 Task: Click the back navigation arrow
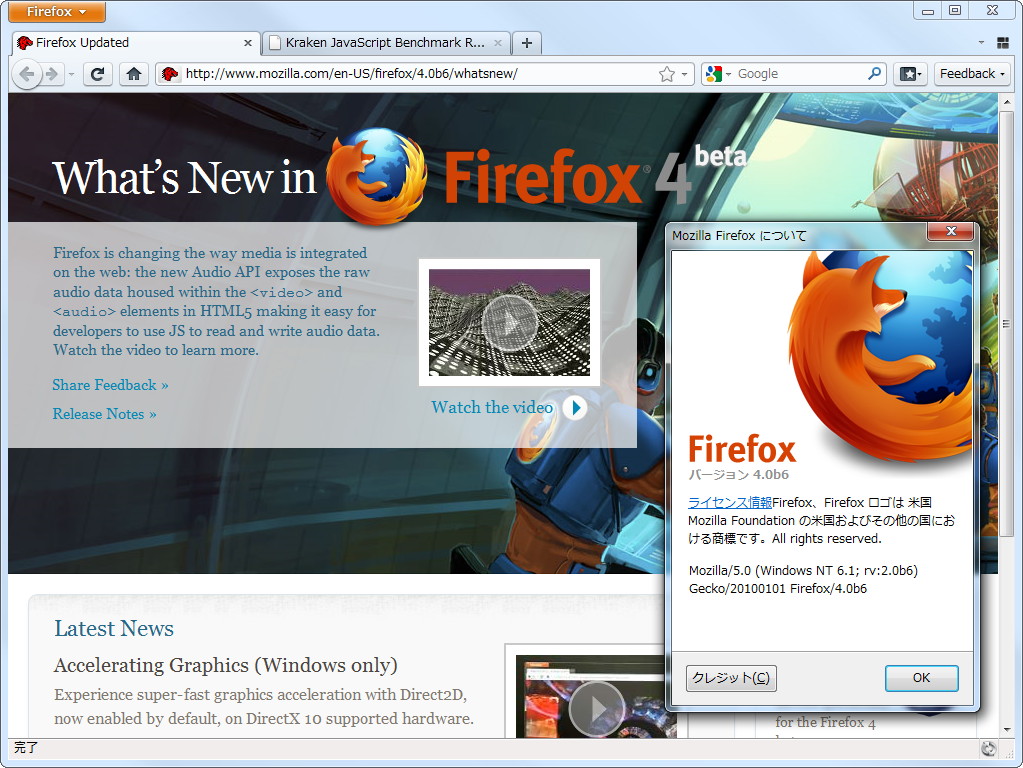pos(27,73)
